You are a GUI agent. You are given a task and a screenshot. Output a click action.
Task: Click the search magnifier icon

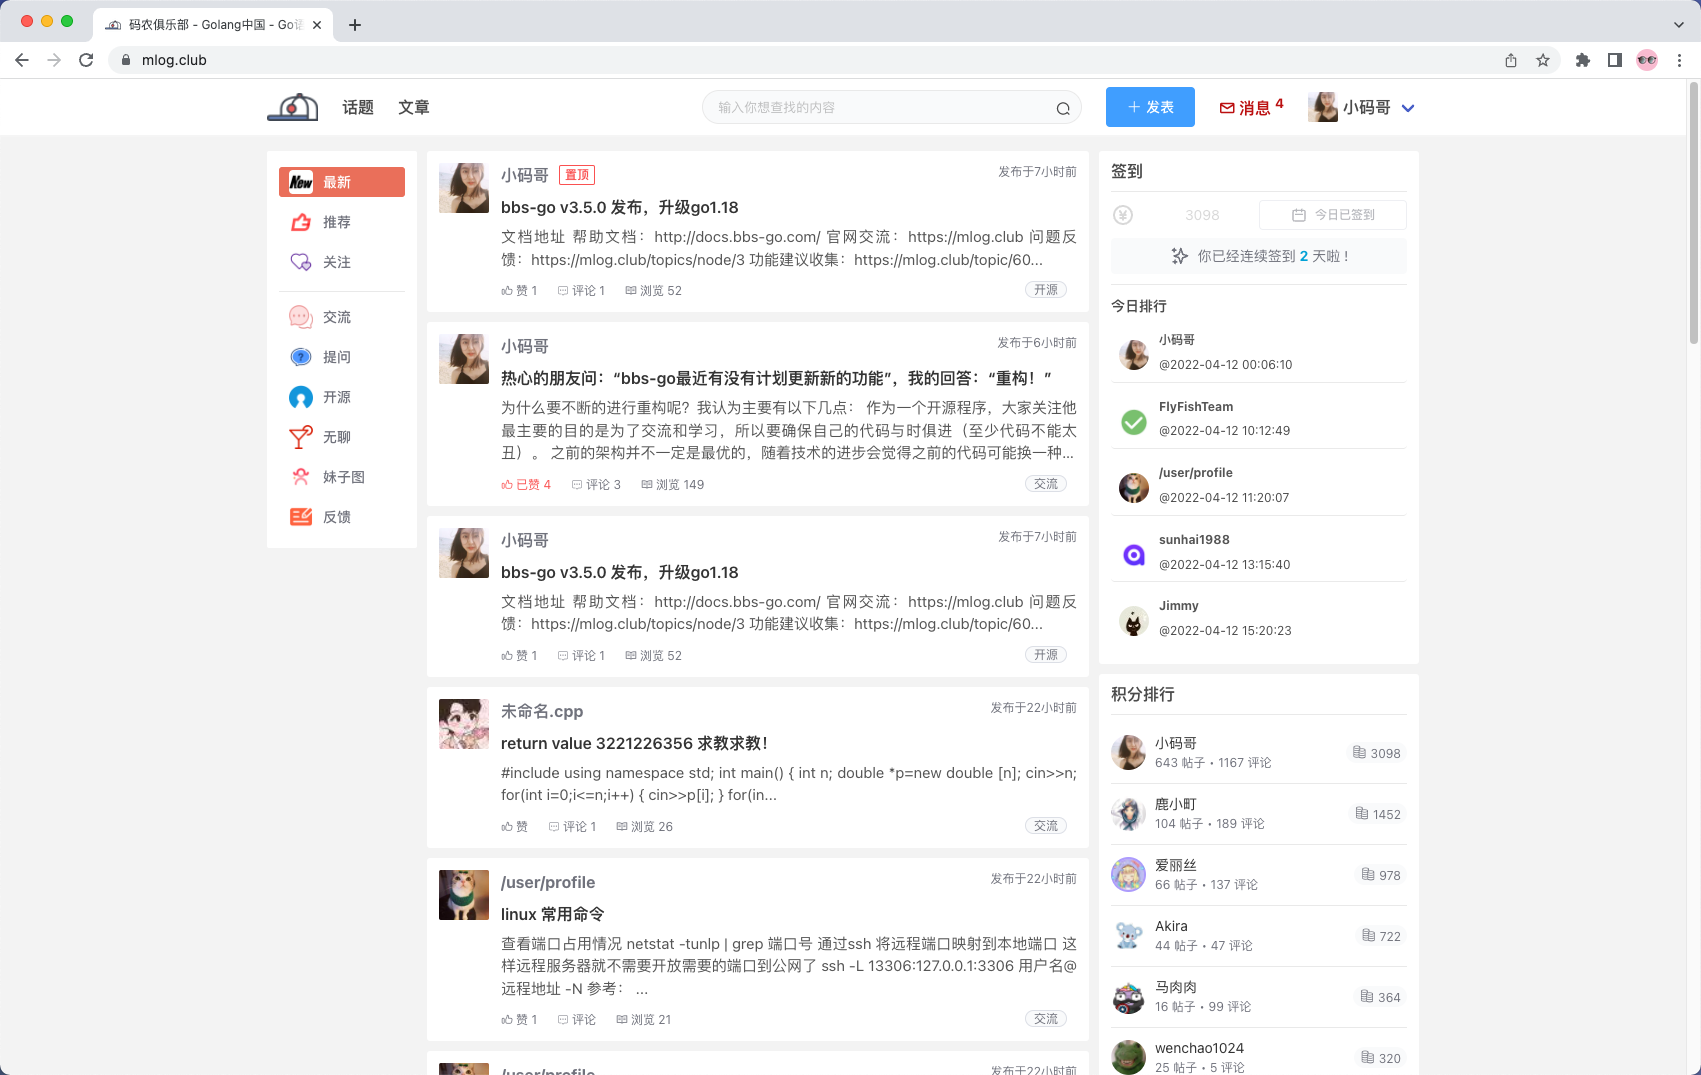click(1063, 108)
